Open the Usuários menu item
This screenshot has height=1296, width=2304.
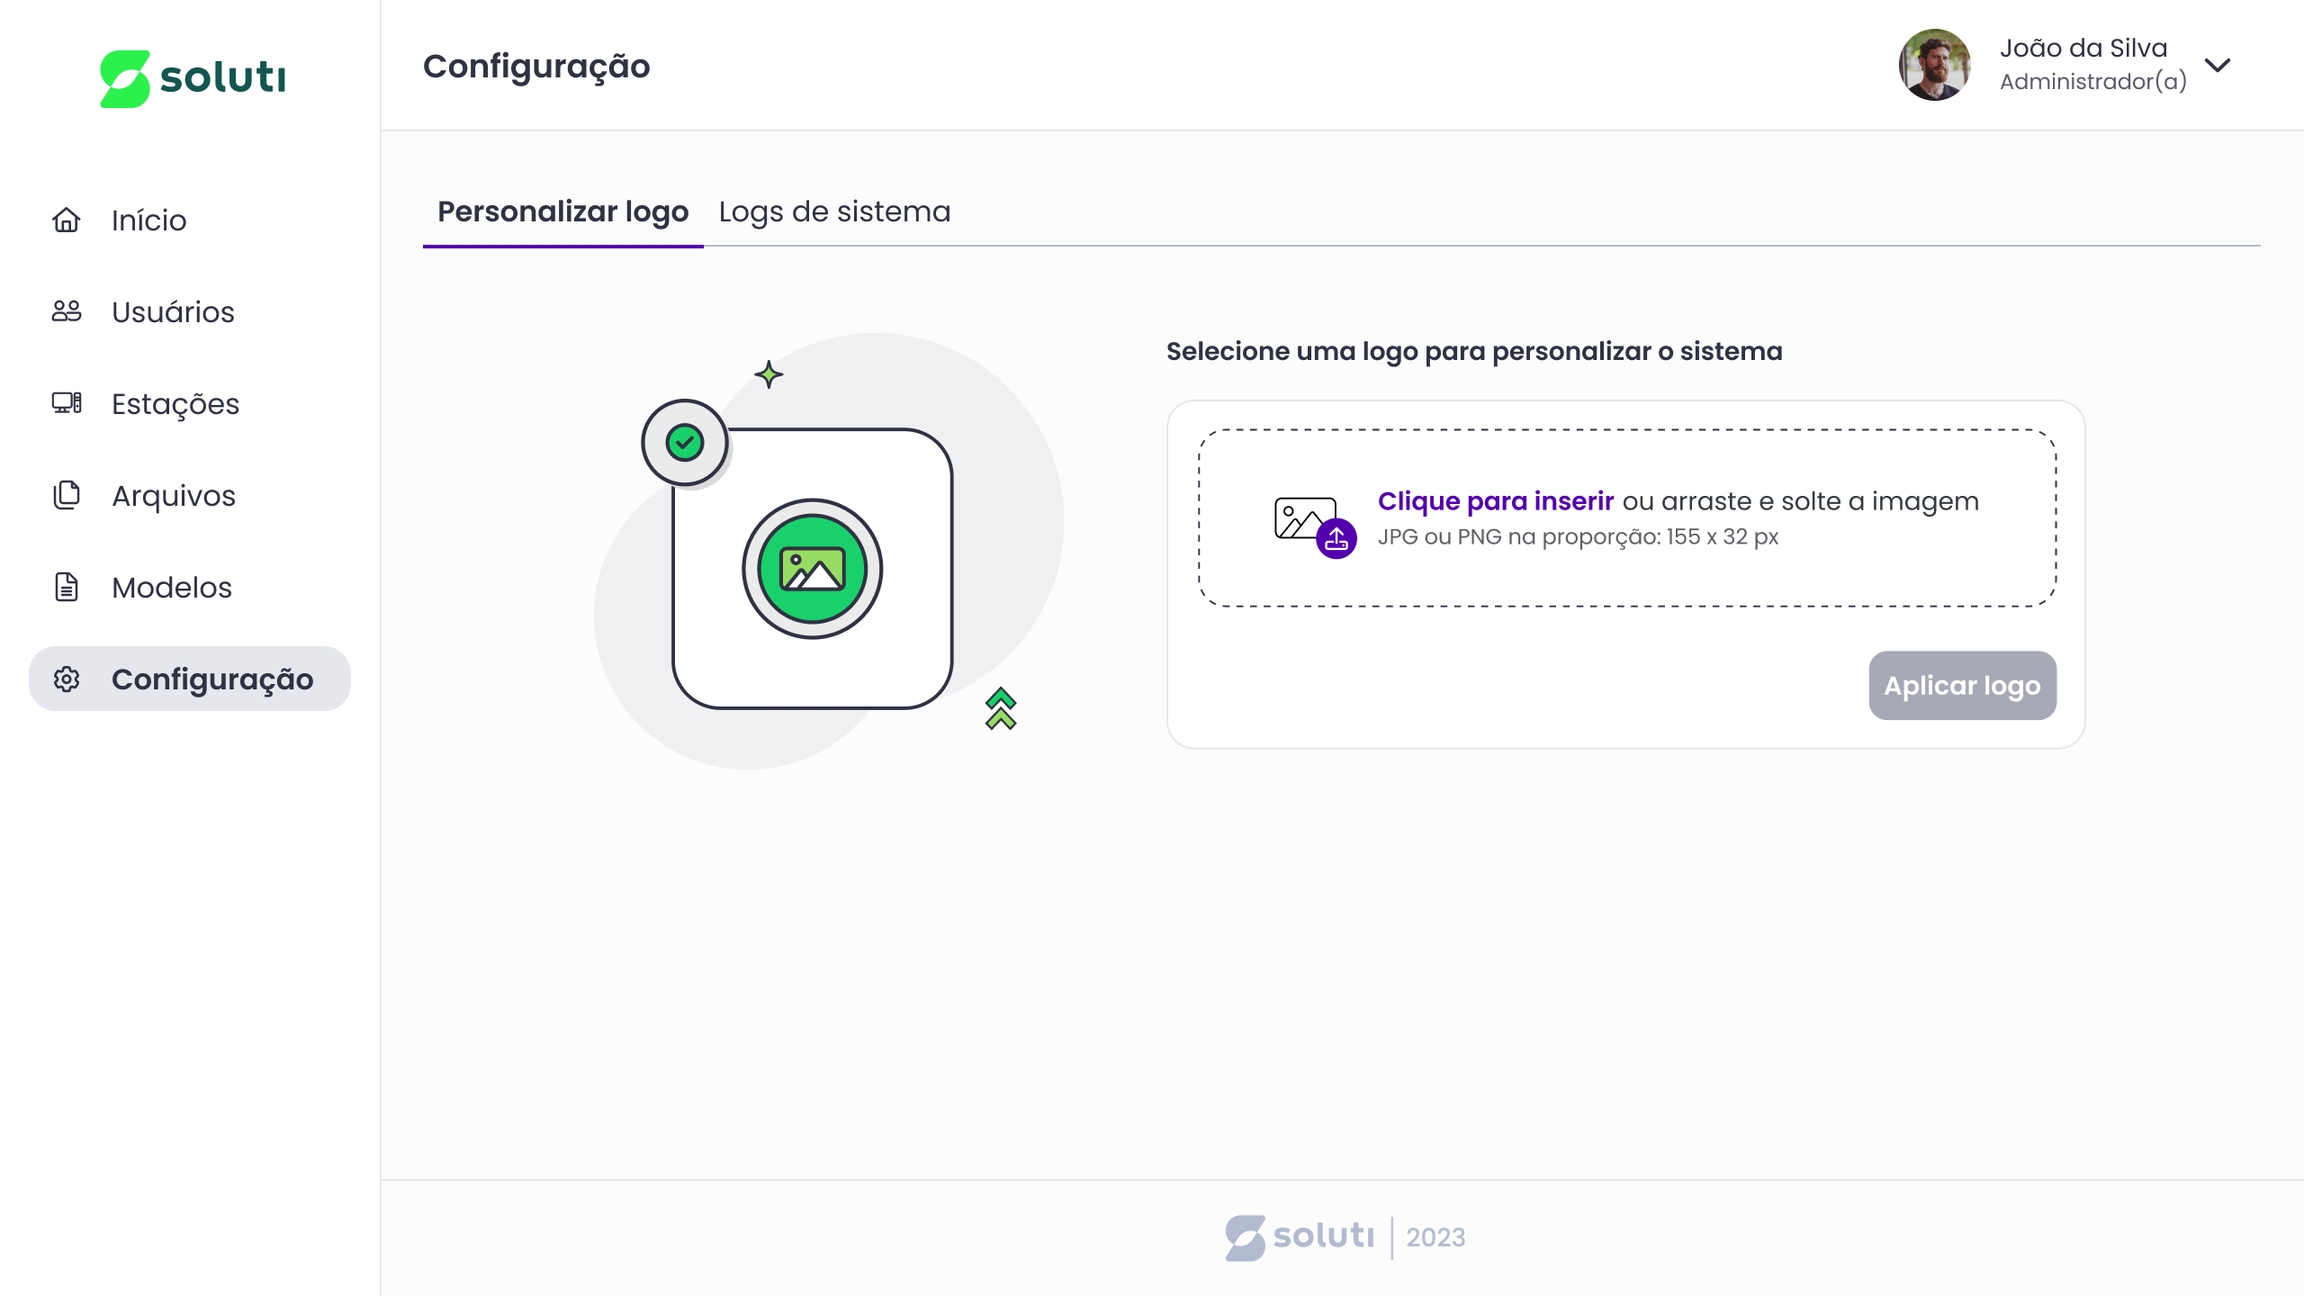[x=173, y=312]
